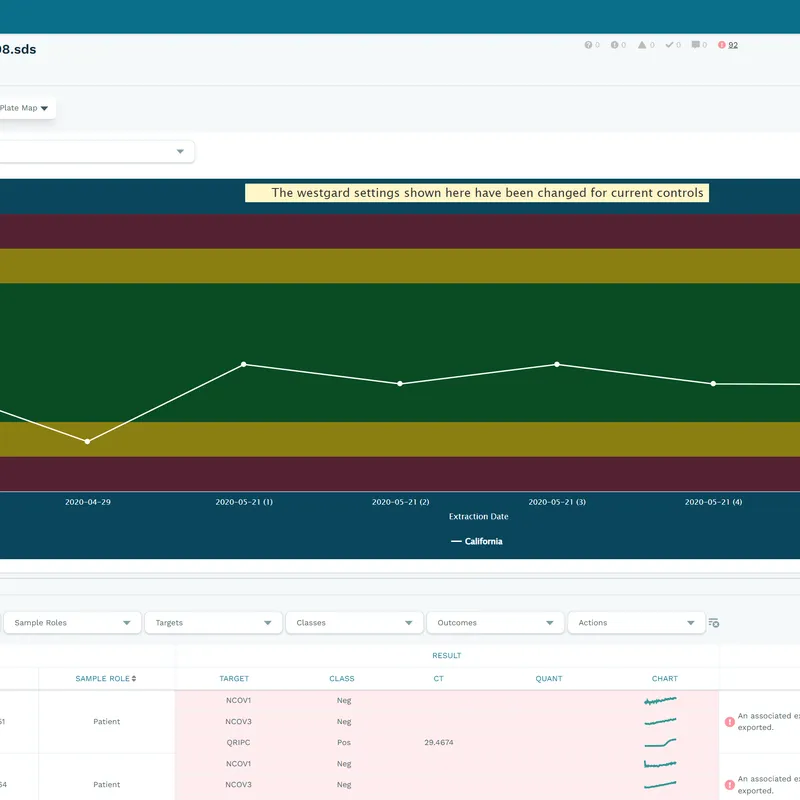Click the warning triangle counter icon
Screen dimensions: 800x800
(x=642, y=45)
